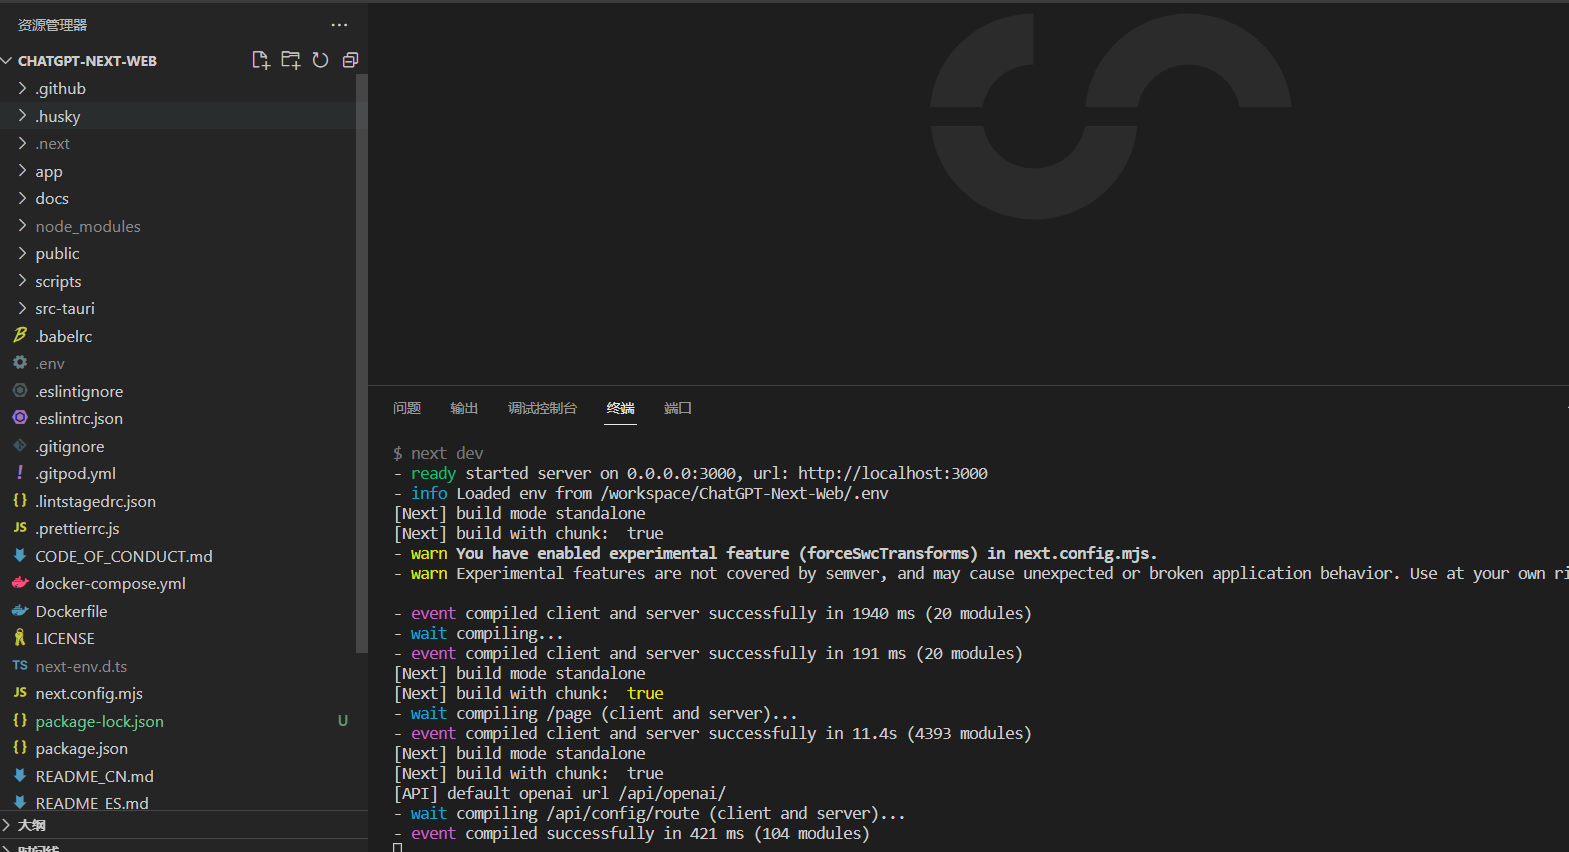Click the license icon beside LICENSE
1569x852 pixels.
pyautogui.click(x=20, y=638)
